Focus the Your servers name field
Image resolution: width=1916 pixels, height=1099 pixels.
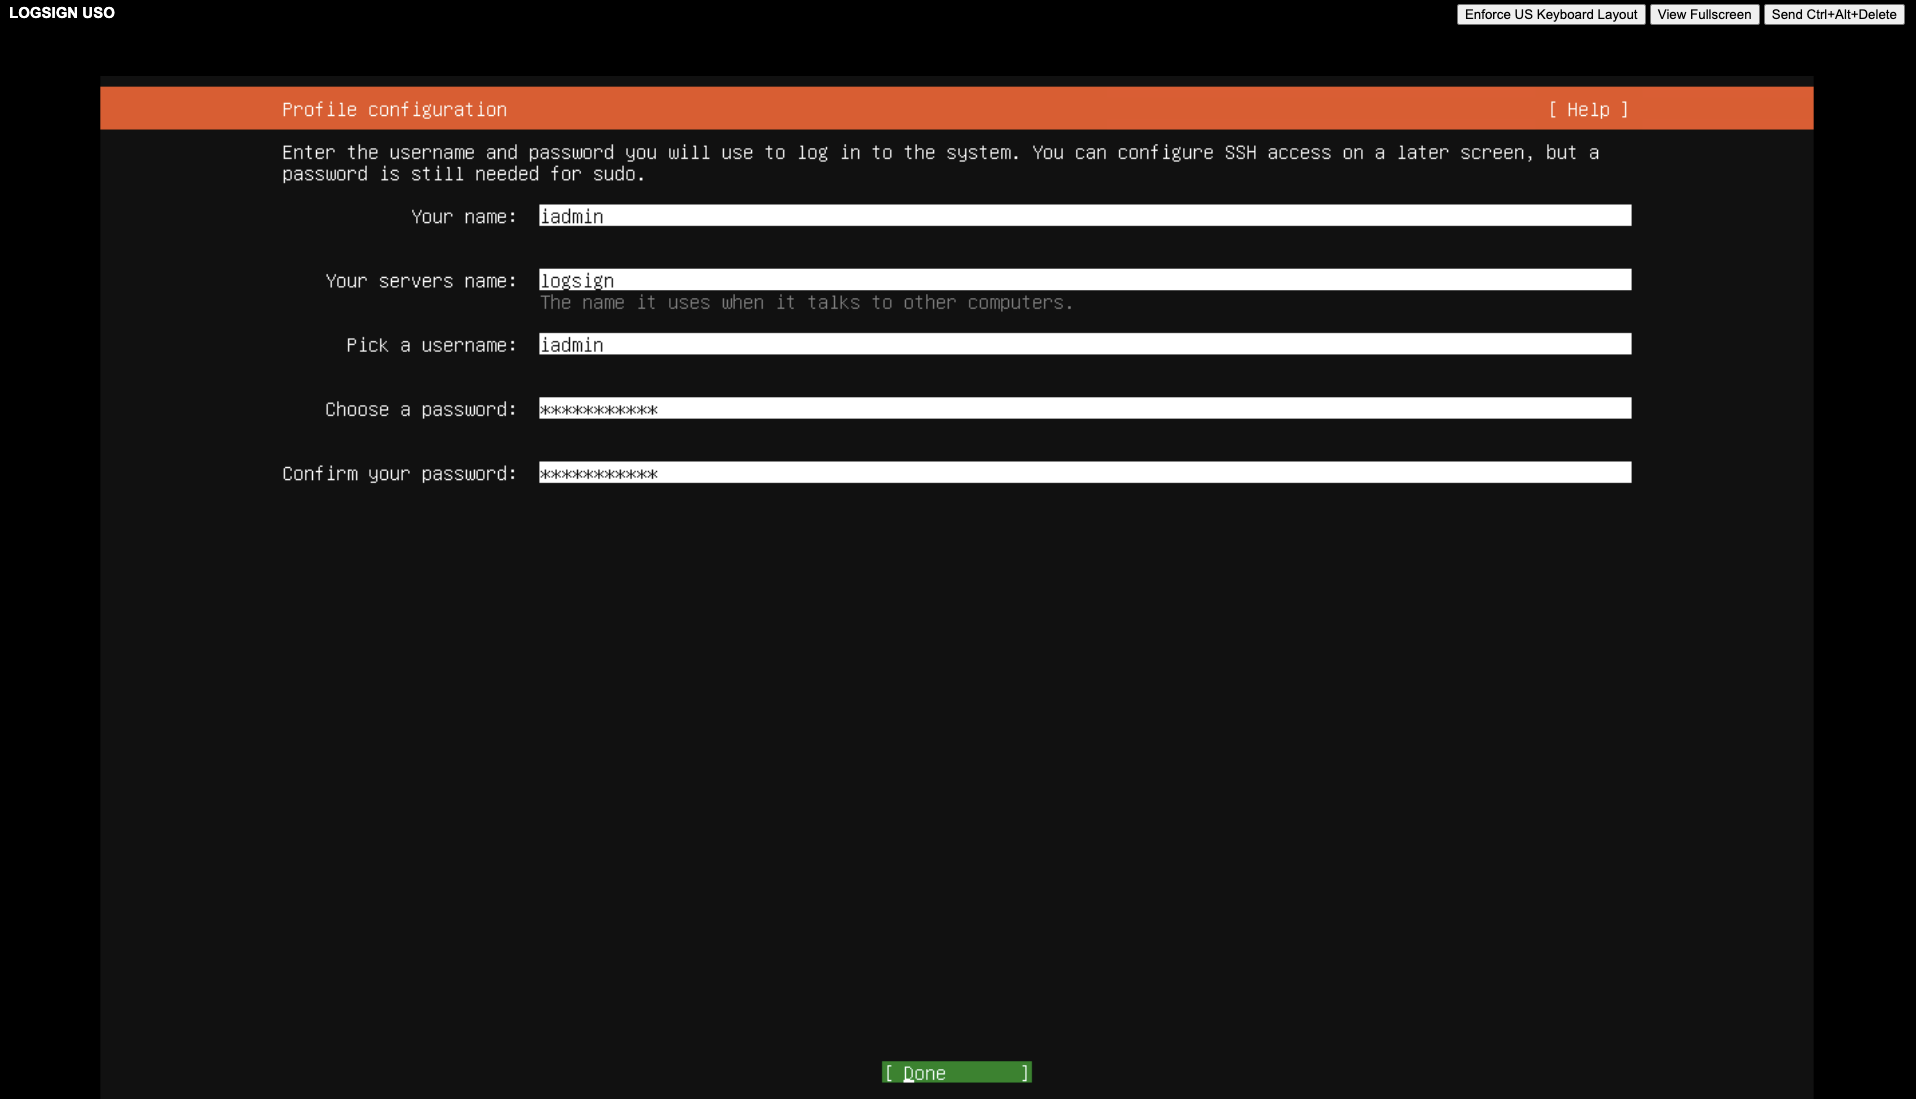1085,280
